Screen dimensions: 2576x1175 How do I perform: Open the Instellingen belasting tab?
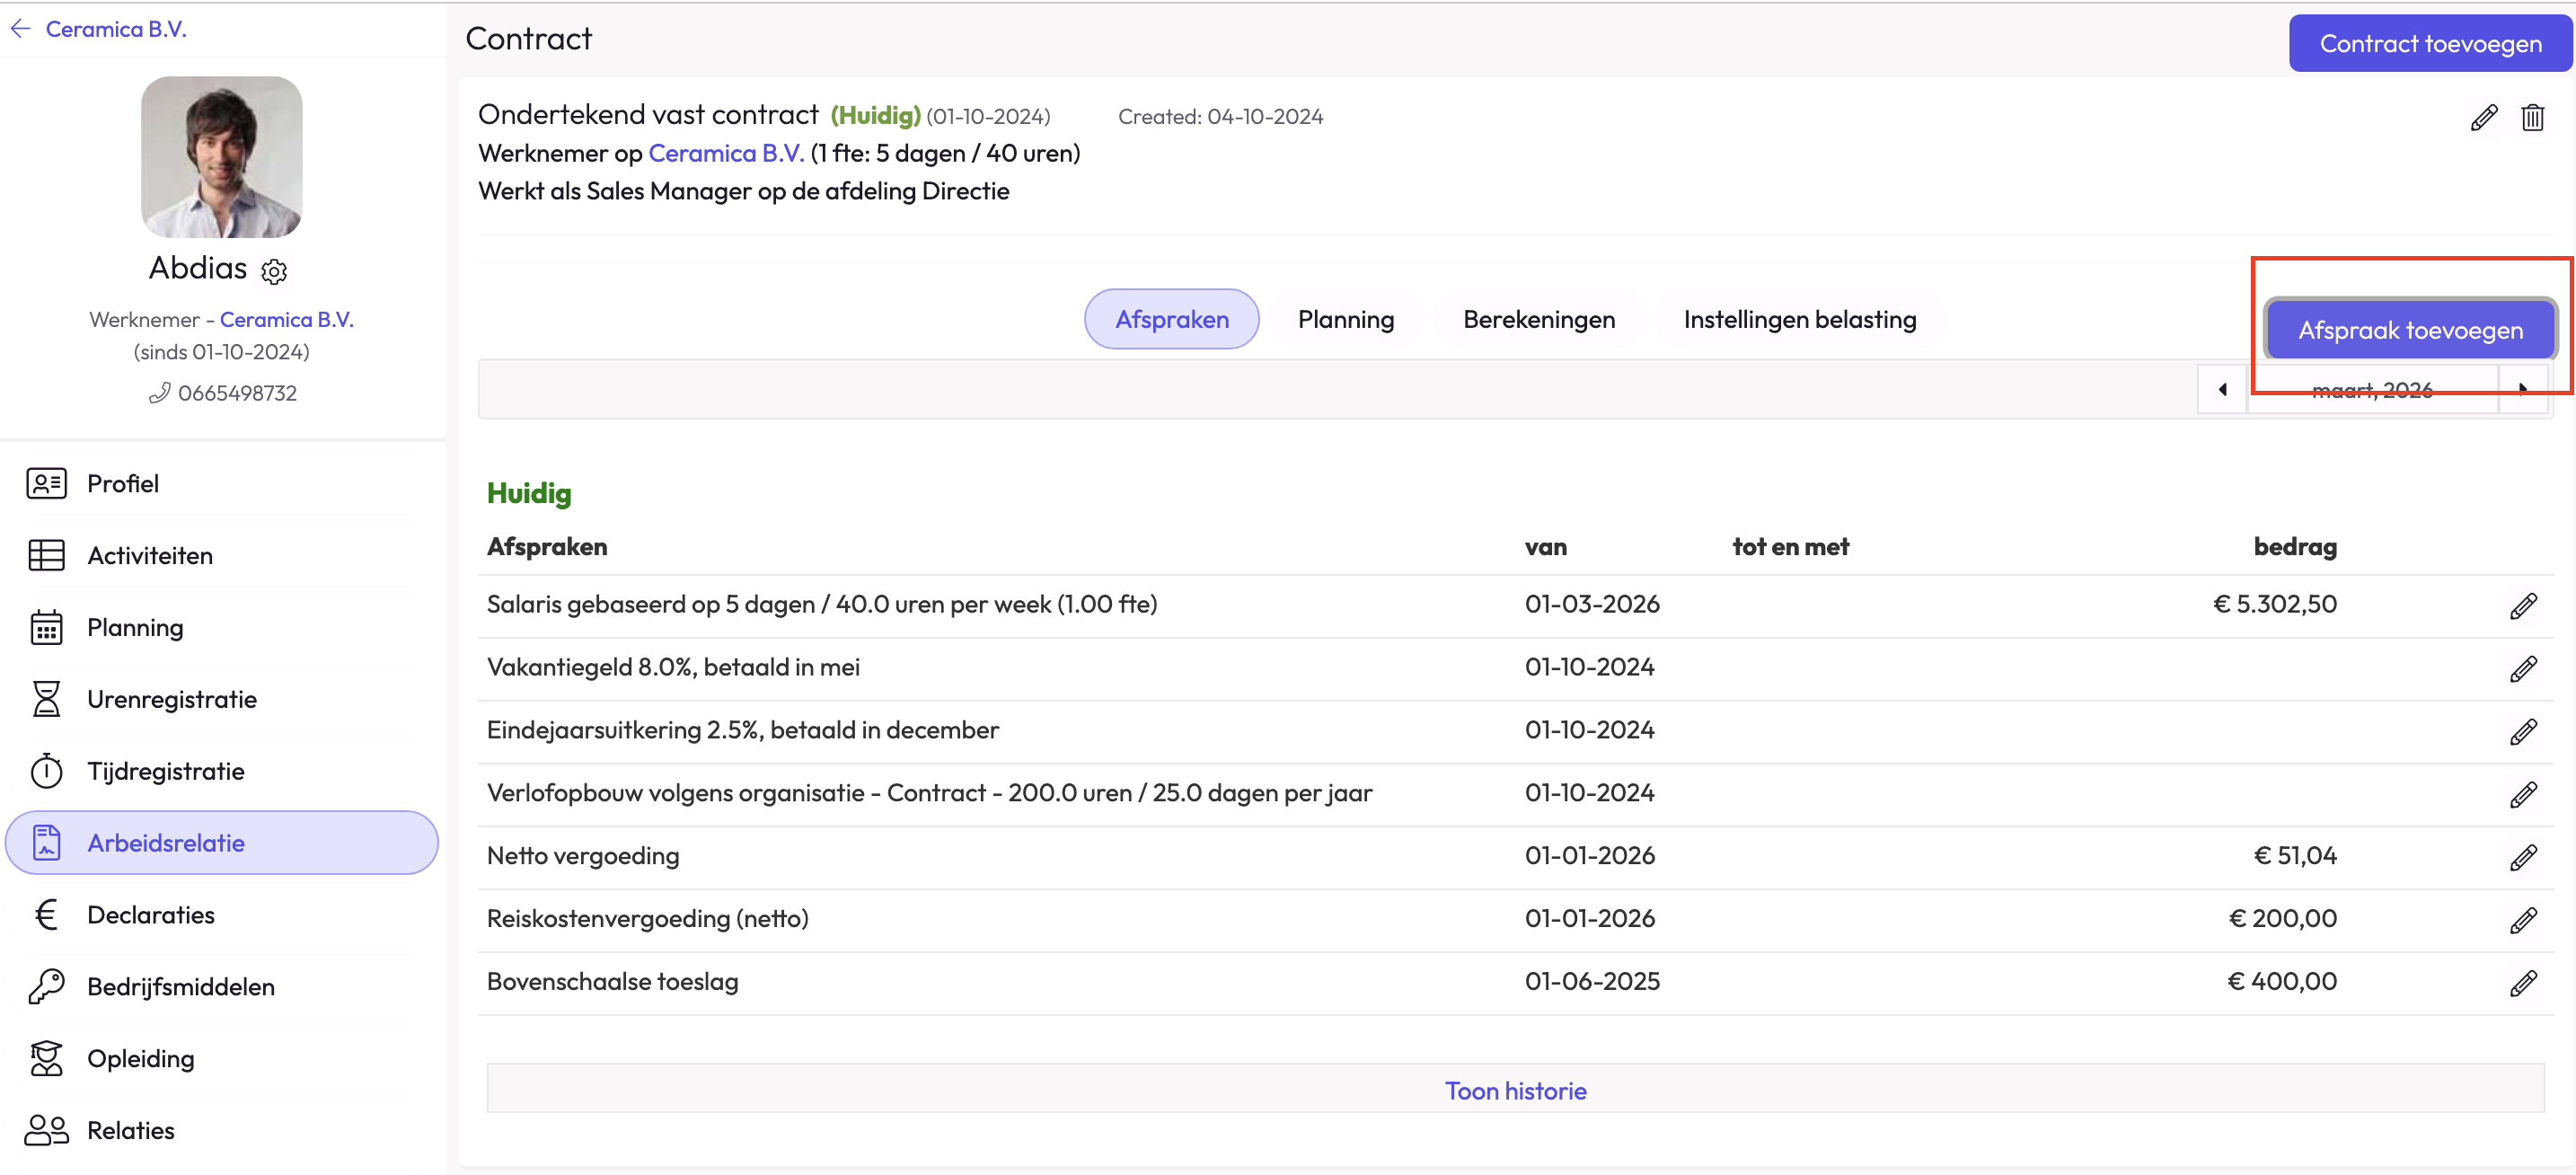1799,319
